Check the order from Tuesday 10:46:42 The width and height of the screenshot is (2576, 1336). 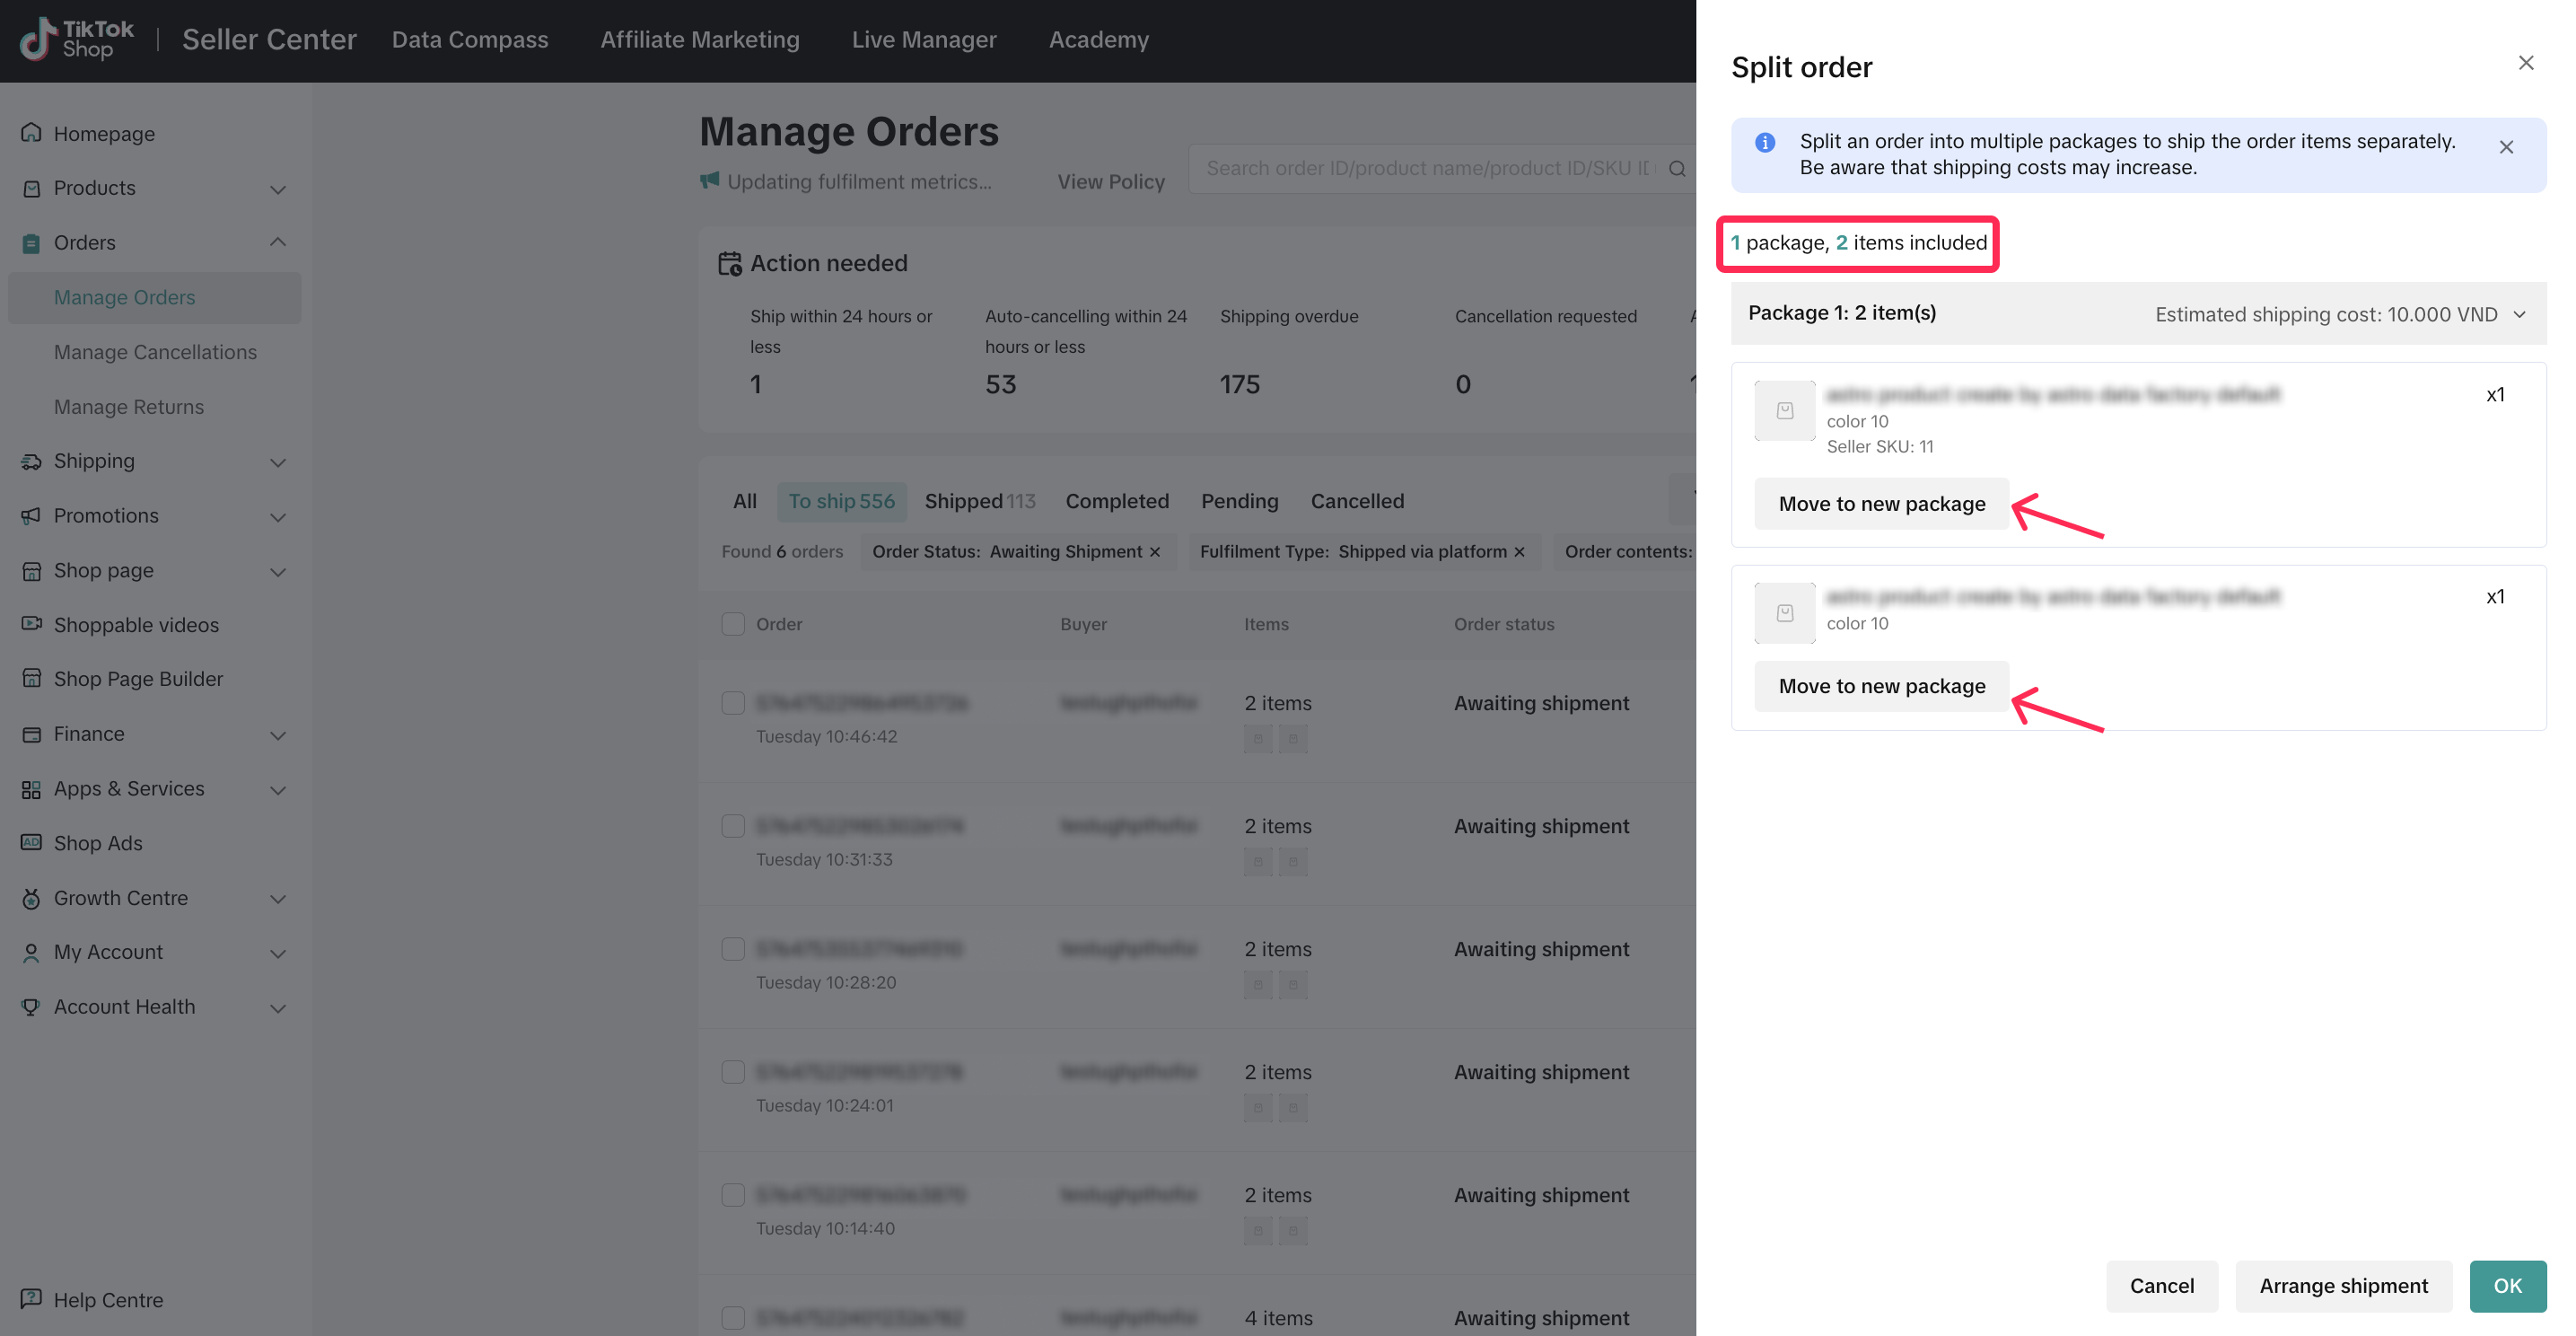click(x=733, y=703)
